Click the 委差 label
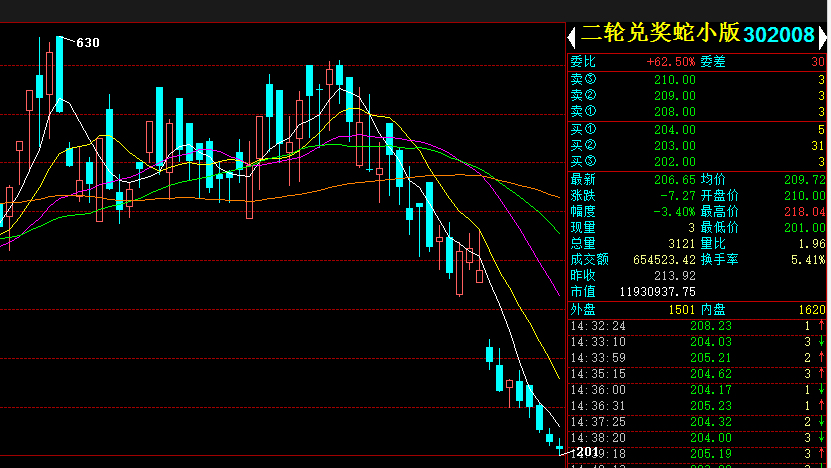This screenshot has height=468, width=831. click(x=713, y=62)
